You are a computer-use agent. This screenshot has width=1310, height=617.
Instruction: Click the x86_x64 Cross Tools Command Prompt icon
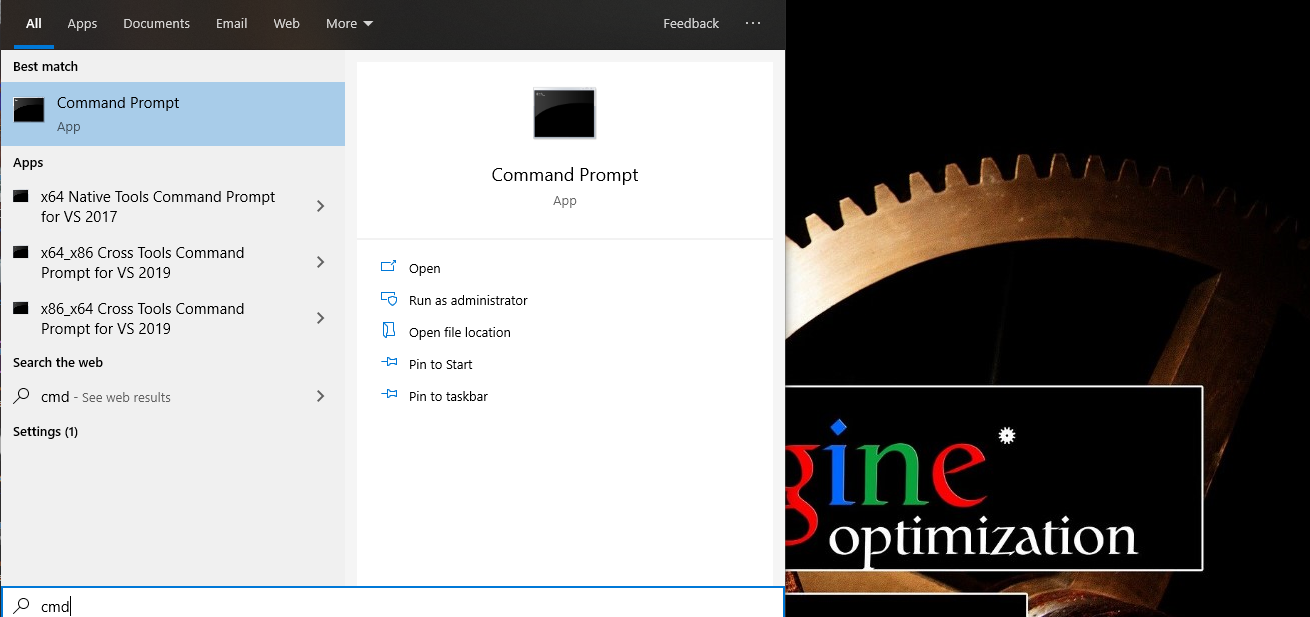[x=21, y=309]
